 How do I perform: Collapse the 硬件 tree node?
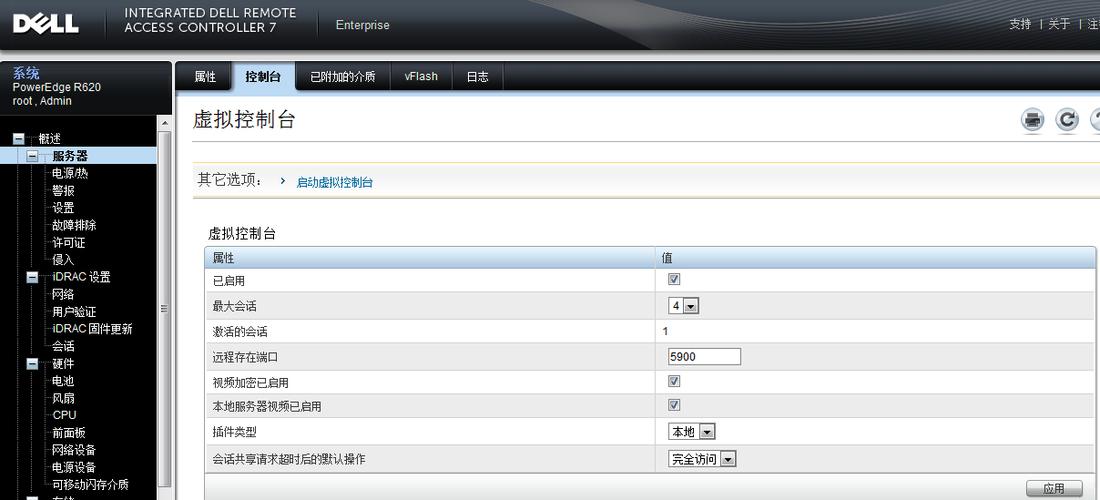click(32, 364)
